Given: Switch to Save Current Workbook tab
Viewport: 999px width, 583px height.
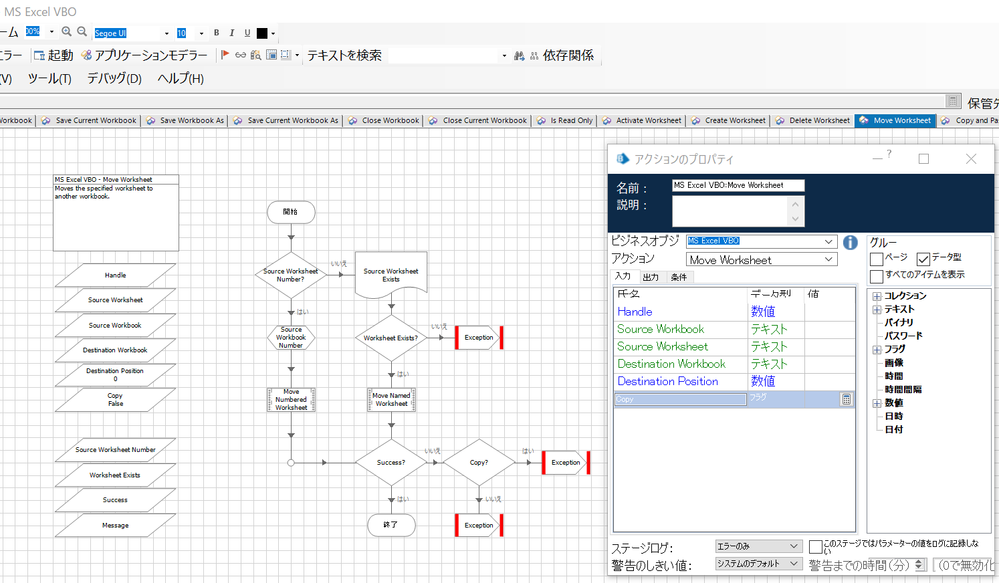Looking at the screenshot, I should [x=89, y=120].
